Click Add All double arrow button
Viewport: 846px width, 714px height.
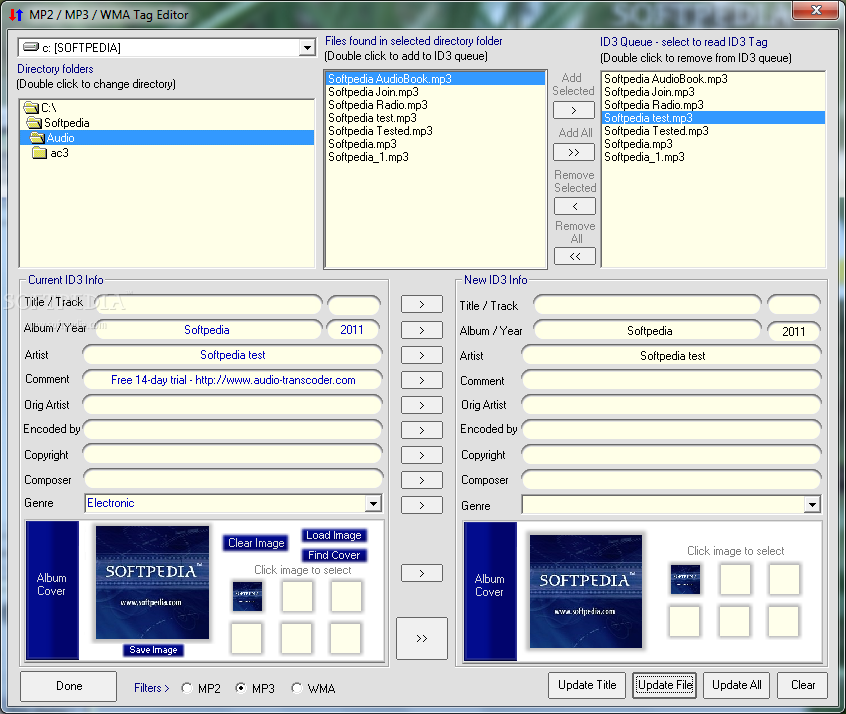(x=574, y=152)
